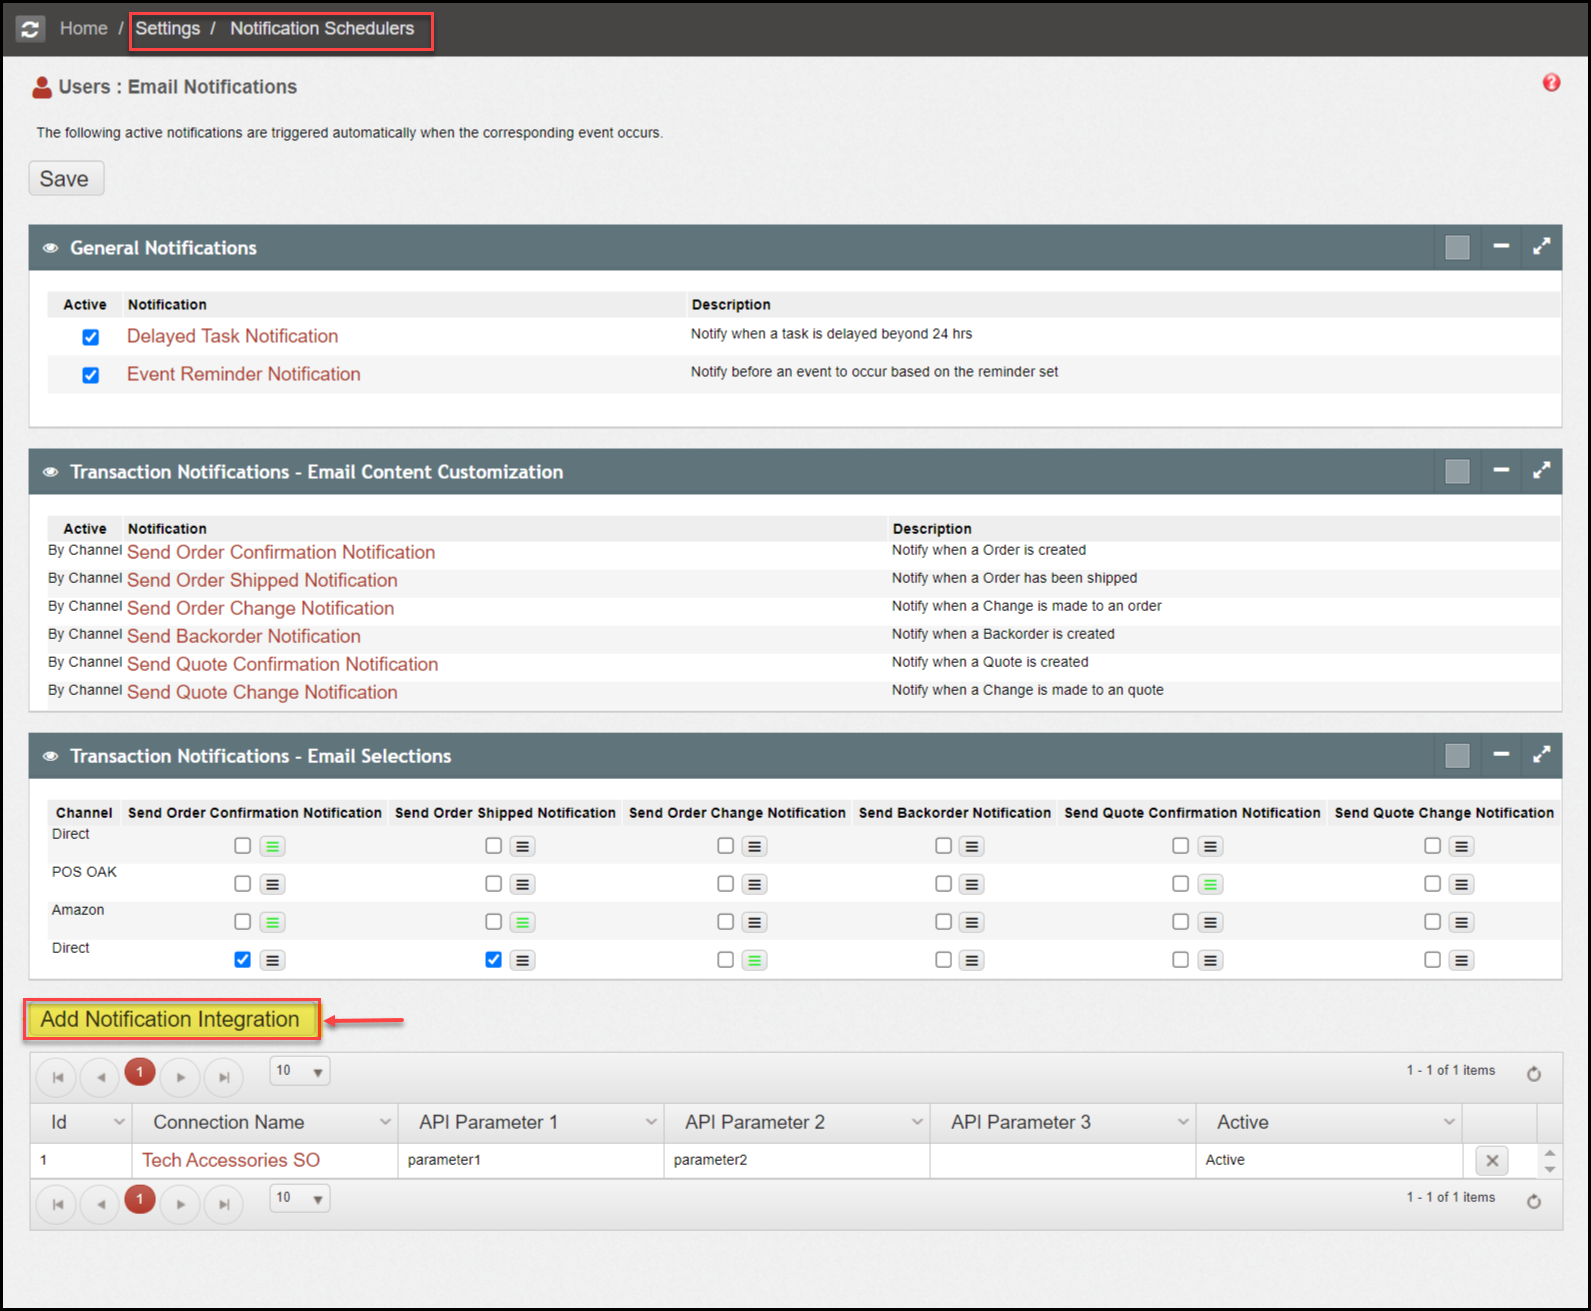
Task: Open email template icon for POS OAK Quote Confirmation
Action: 1210,884
